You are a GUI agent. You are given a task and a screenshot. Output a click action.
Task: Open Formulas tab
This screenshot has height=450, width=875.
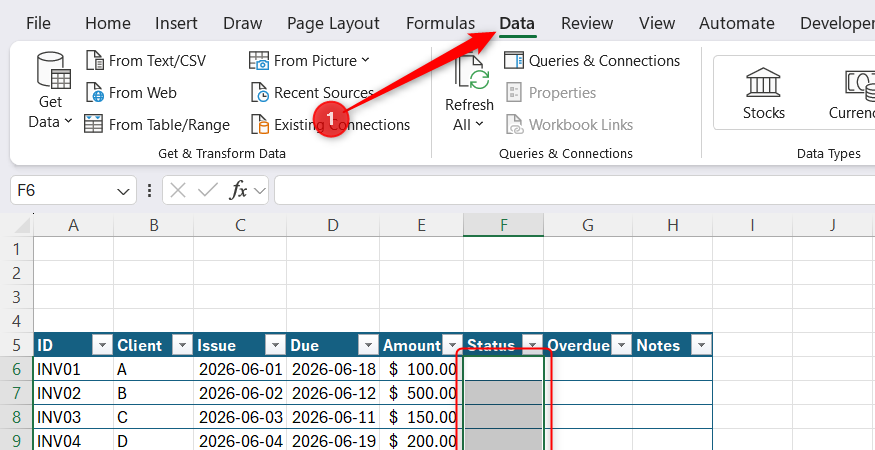tap(440, 23)
